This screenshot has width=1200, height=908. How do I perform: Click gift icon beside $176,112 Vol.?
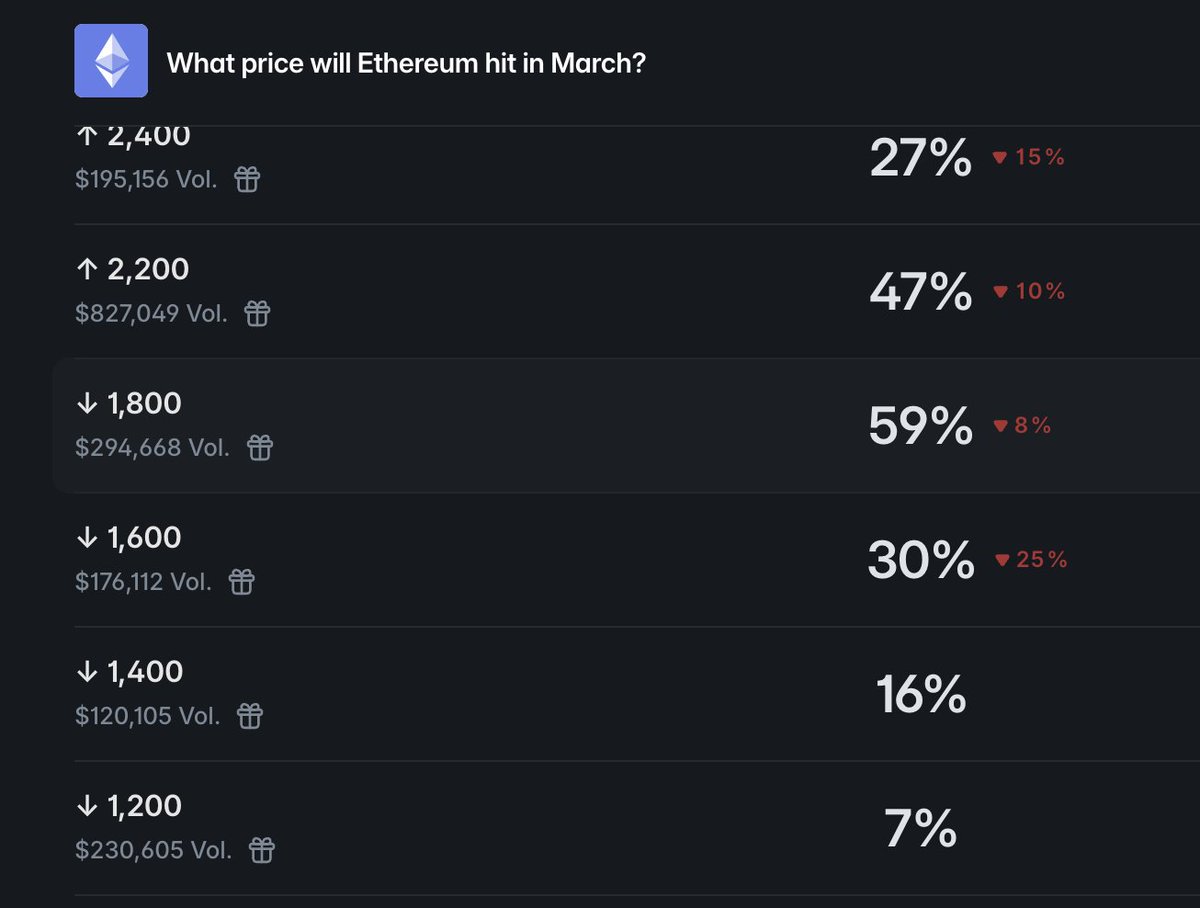[241, 582]
